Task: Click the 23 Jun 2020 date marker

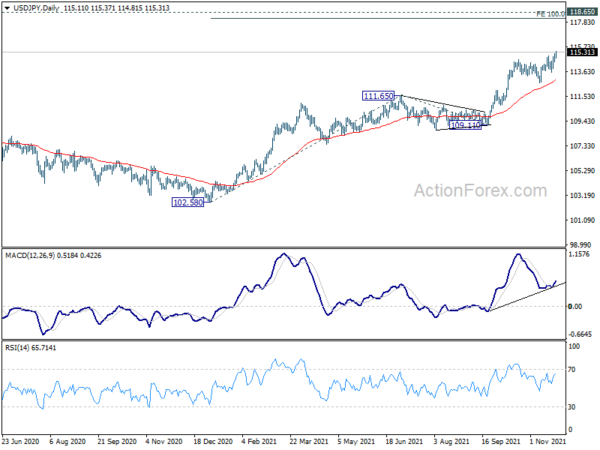Action: click(21, 441)
